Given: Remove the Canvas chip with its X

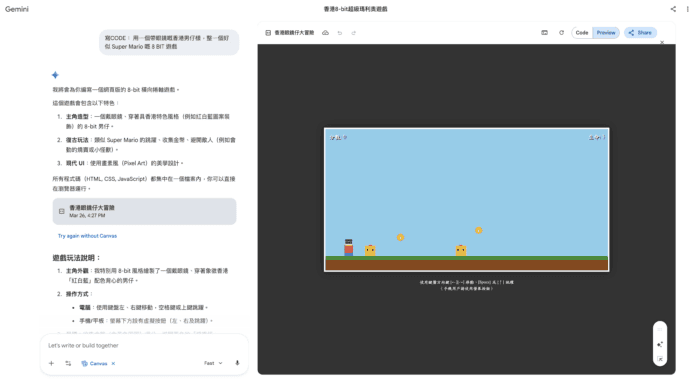Looking at the screenshot, I should [x=113, y=364].
